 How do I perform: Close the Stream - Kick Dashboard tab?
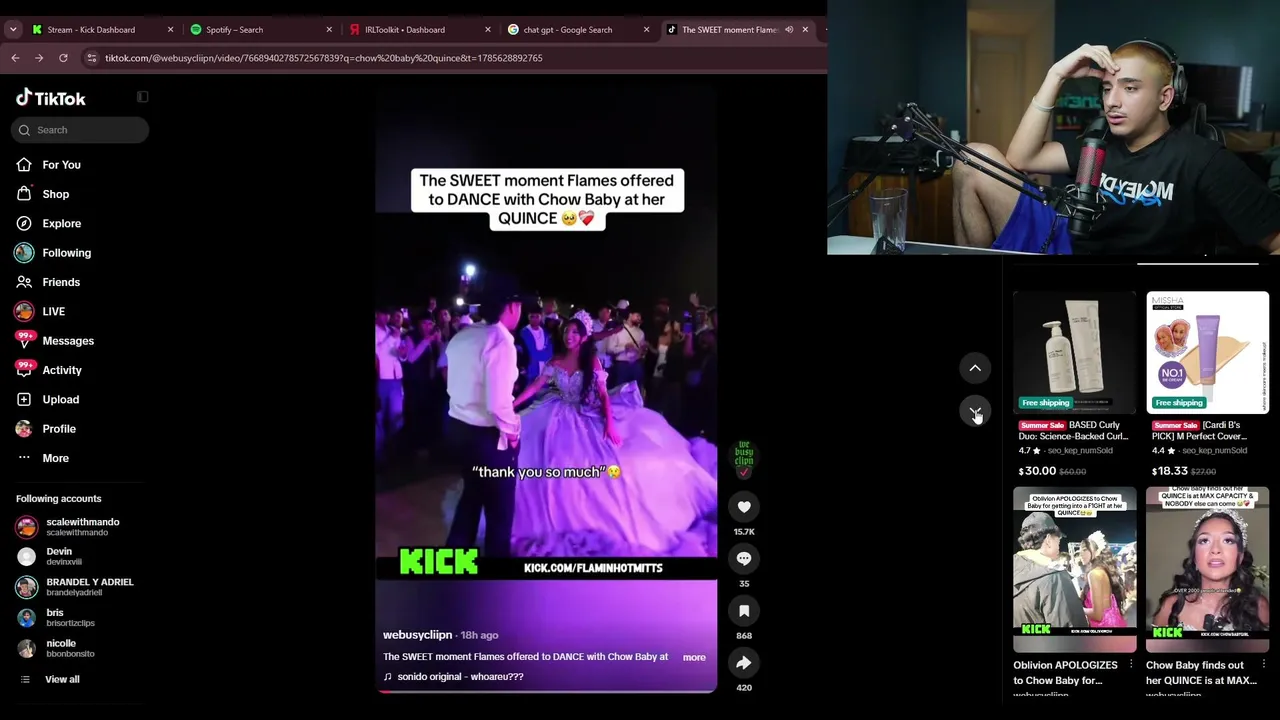pos(170,30)
